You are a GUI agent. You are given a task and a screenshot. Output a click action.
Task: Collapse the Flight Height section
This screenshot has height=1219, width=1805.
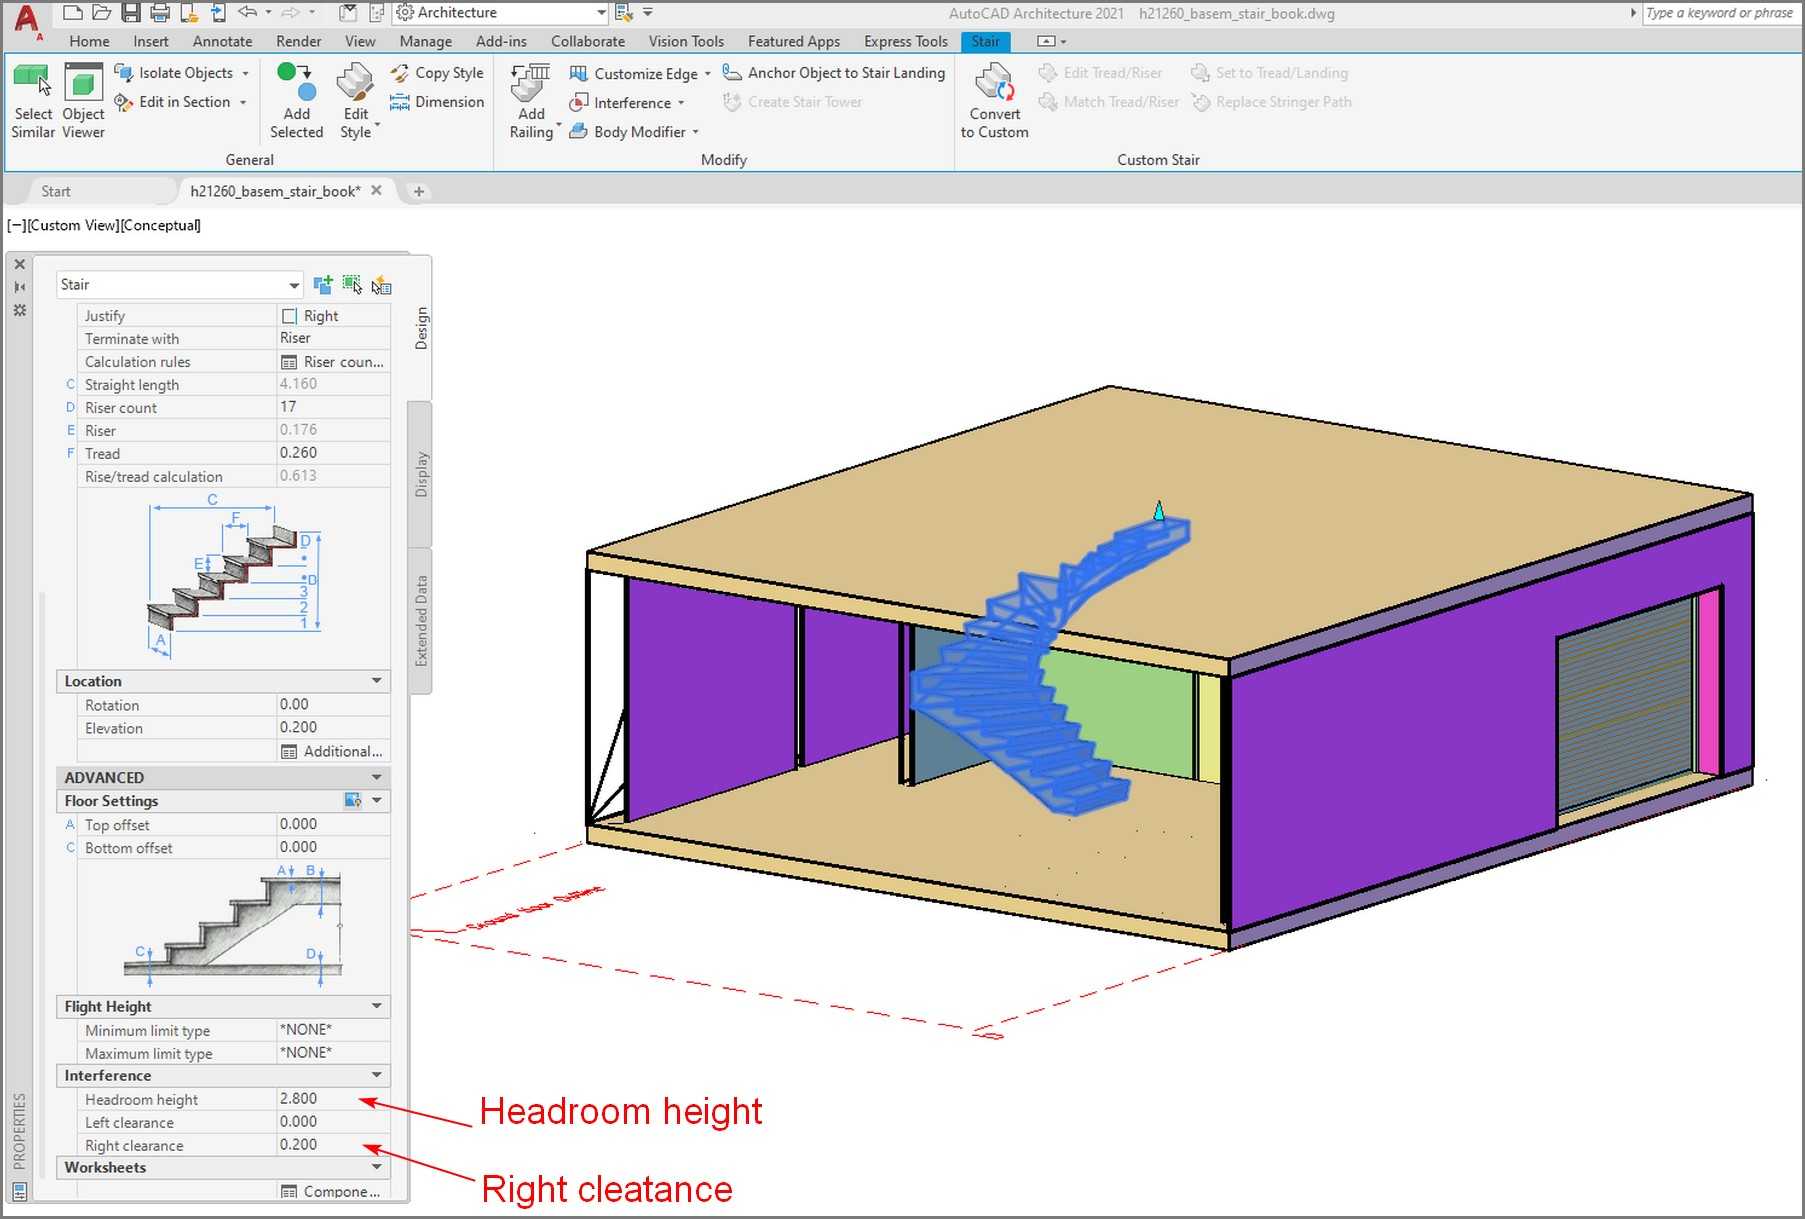click(x=377, y=1006)
